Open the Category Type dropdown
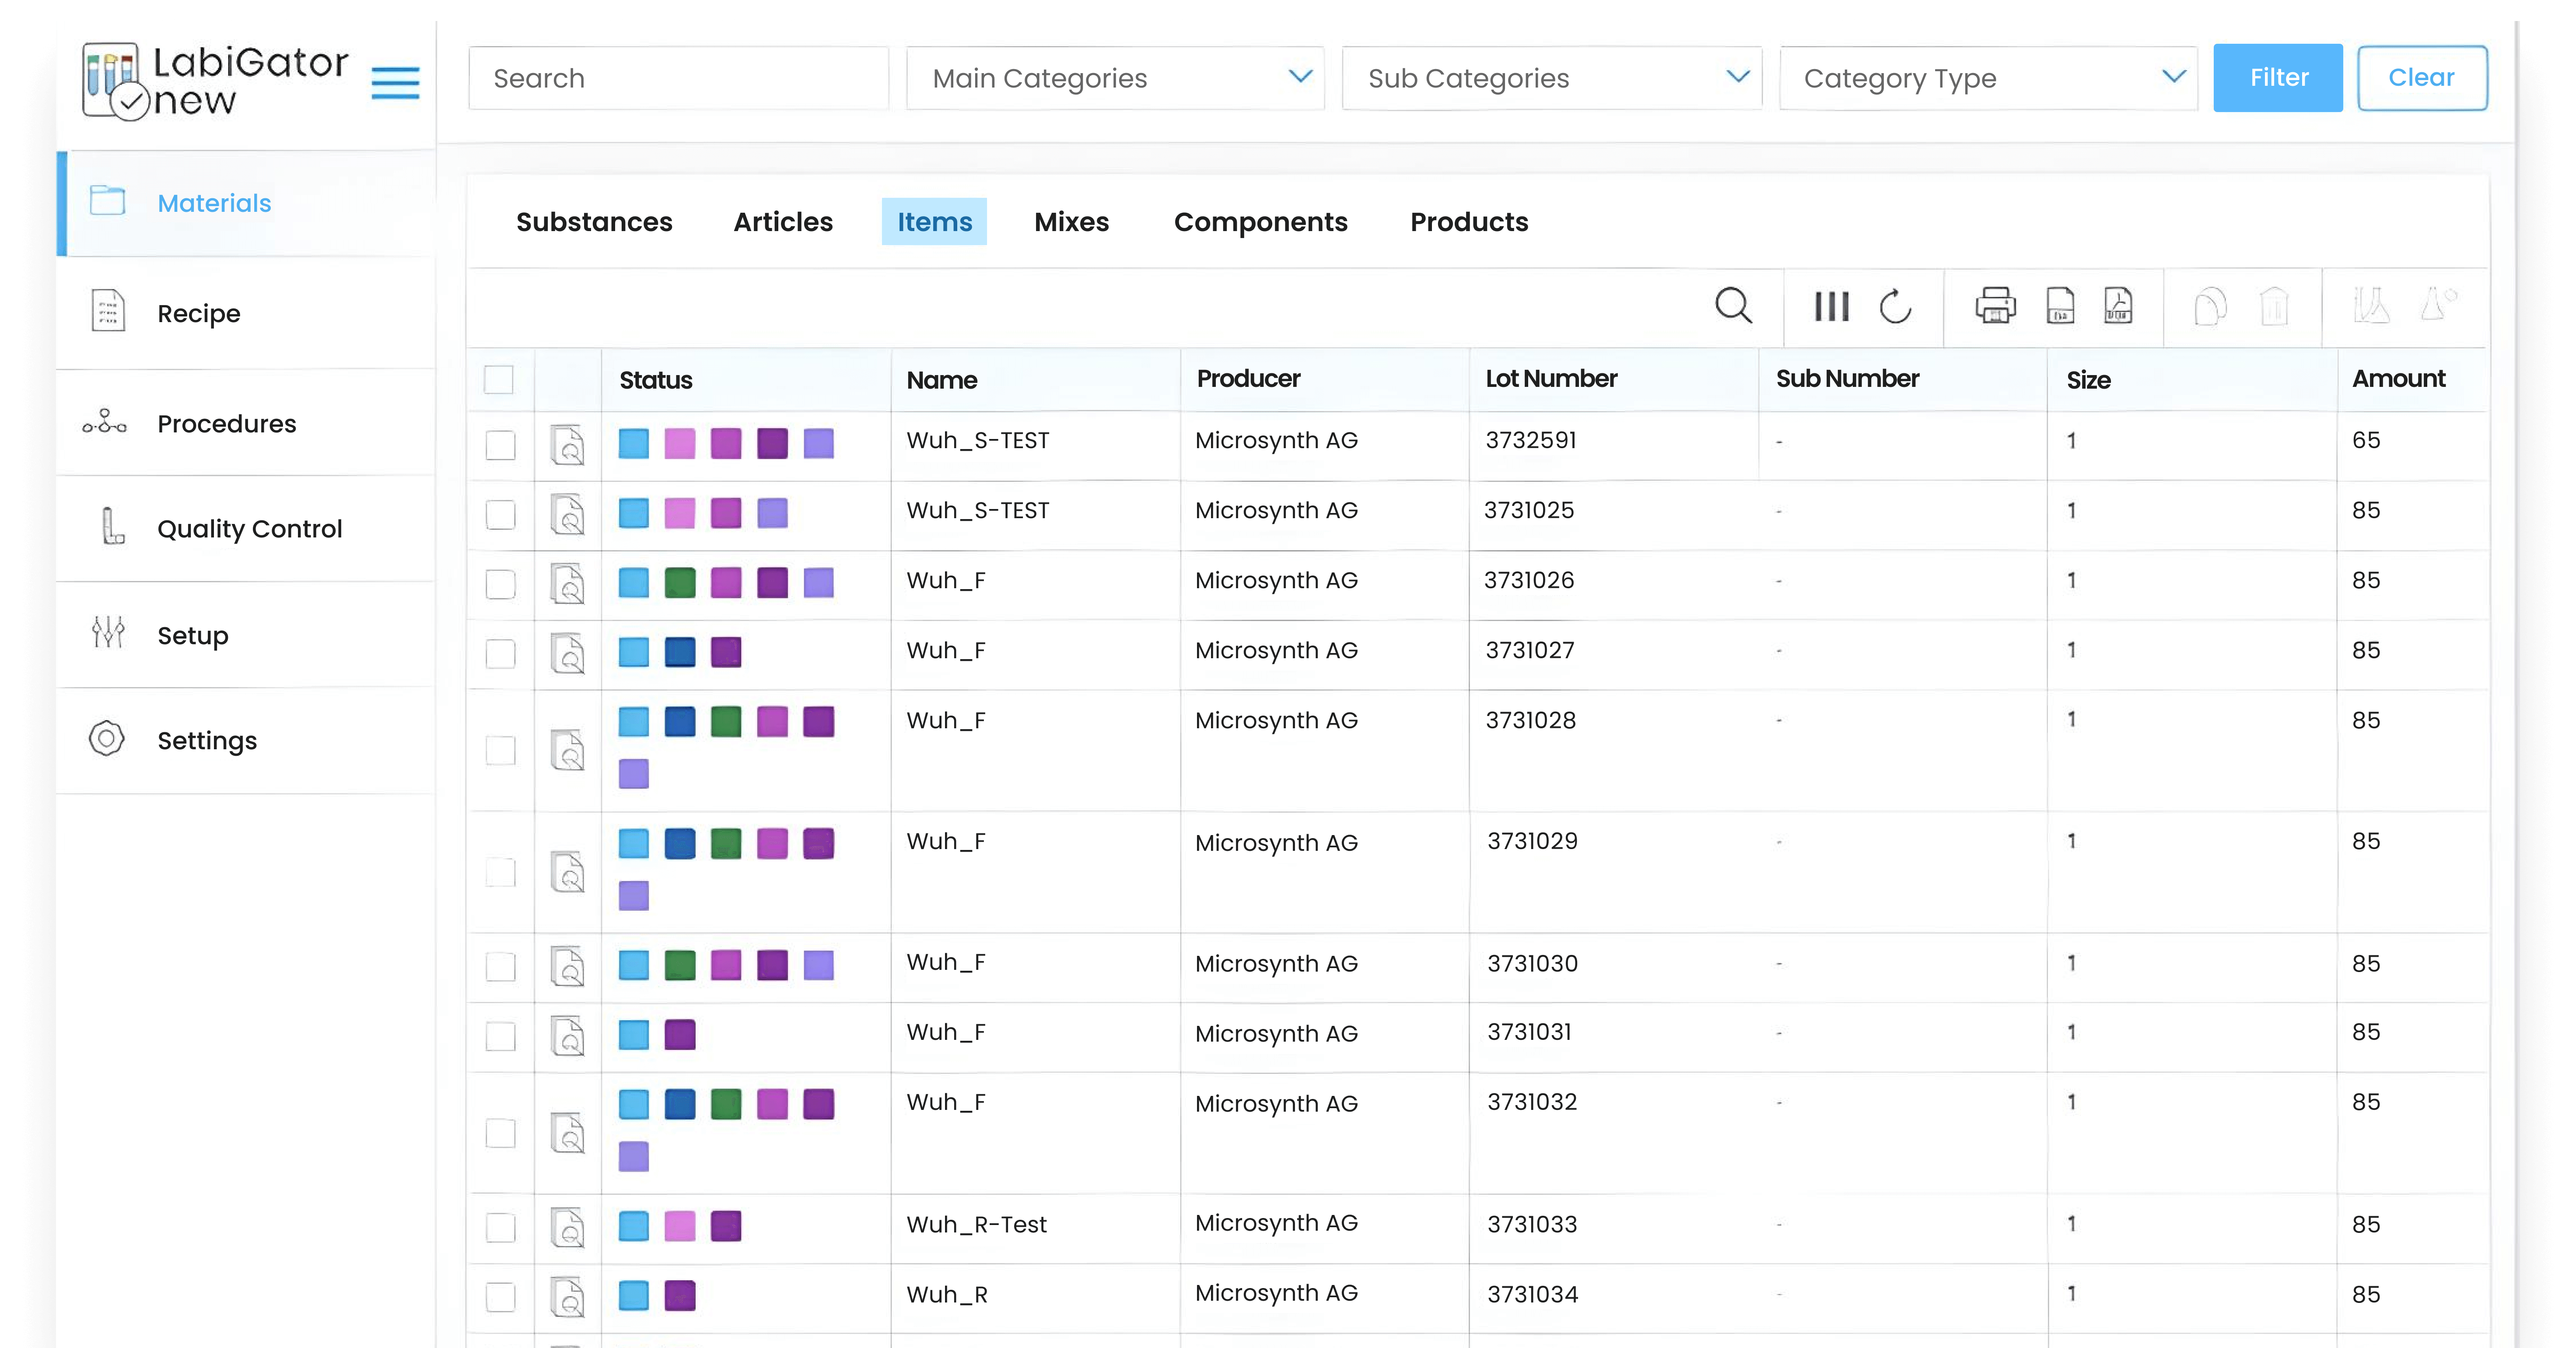 (x=1988, y=78)
